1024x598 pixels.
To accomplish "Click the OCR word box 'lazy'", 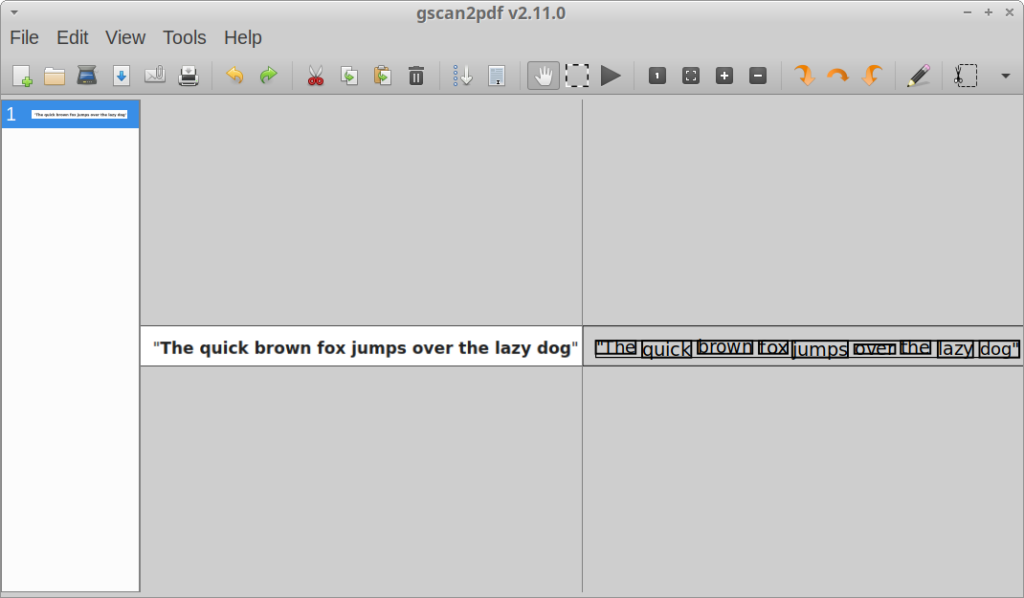I will click(955, 349).
